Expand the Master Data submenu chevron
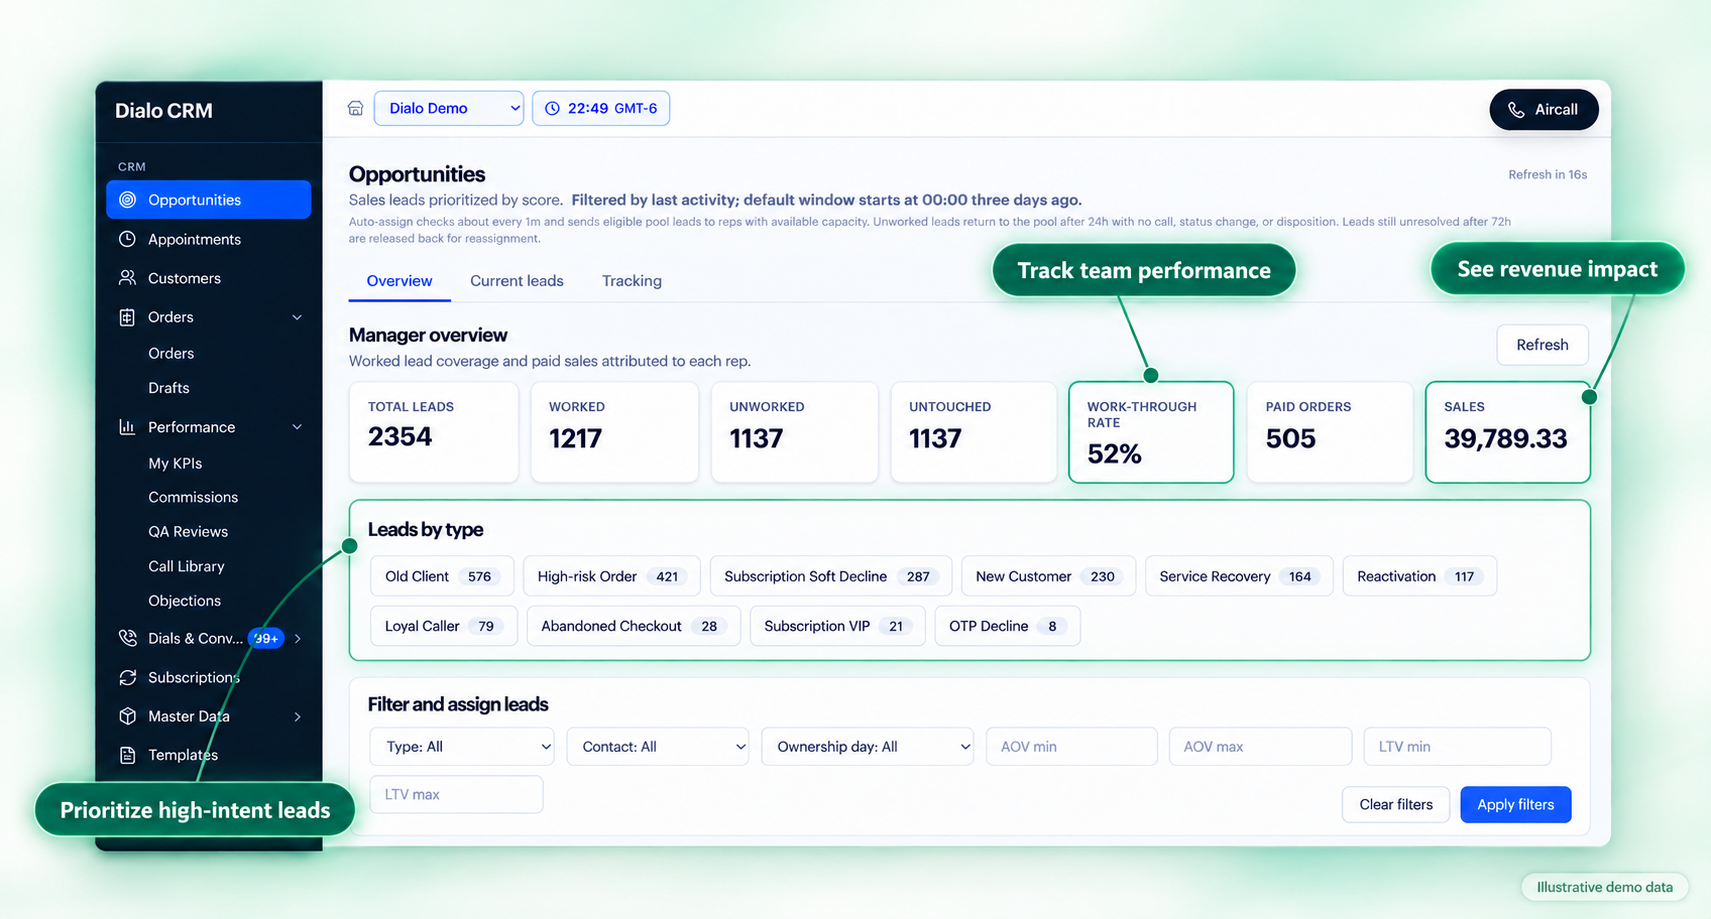1711x919 pixels. pyautogui.click(x=298, y=716)
